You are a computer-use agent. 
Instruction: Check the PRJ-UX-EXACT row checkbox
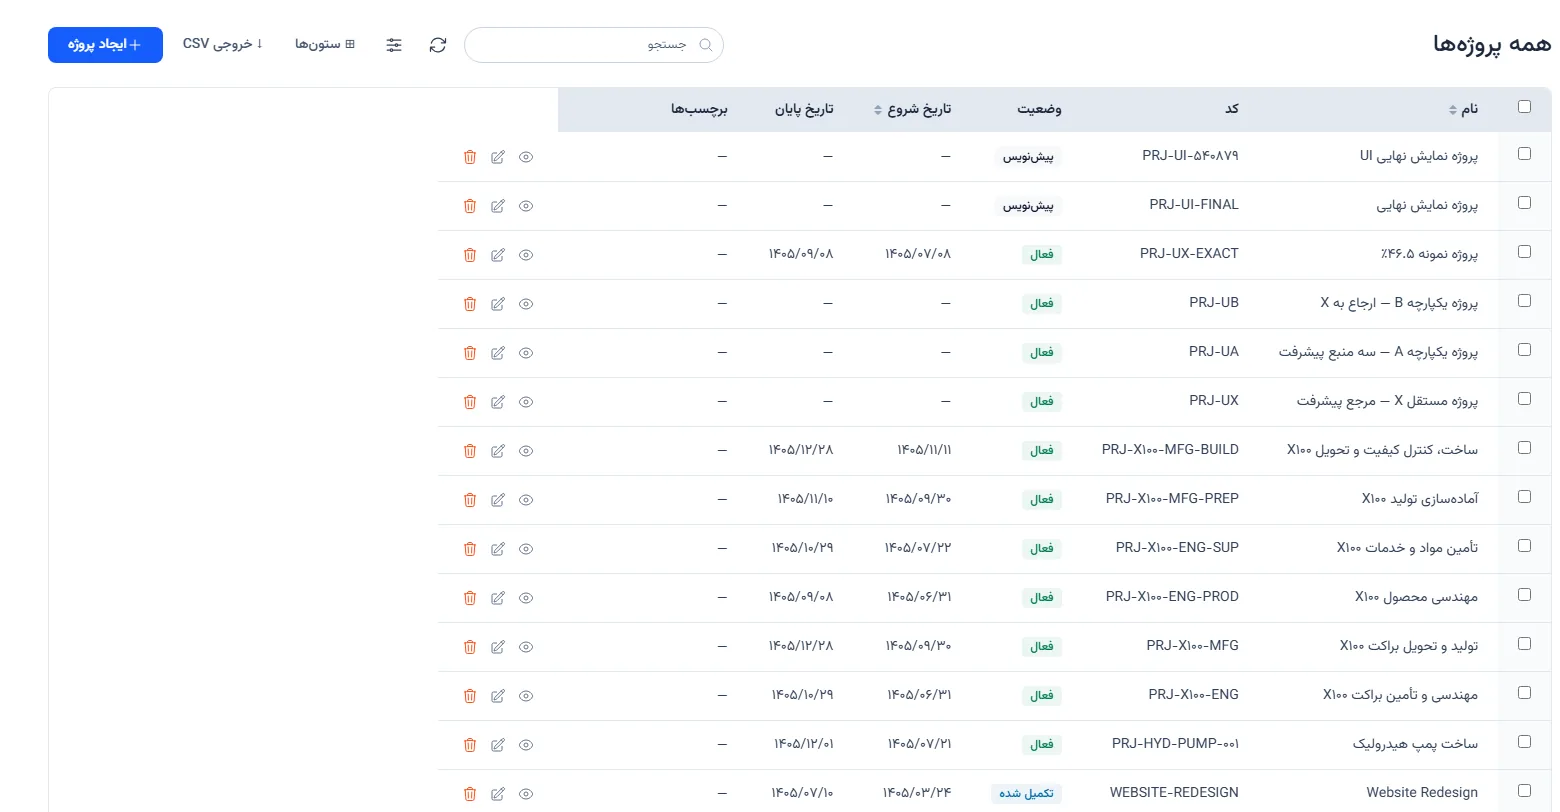click(x=1524, y=252)
